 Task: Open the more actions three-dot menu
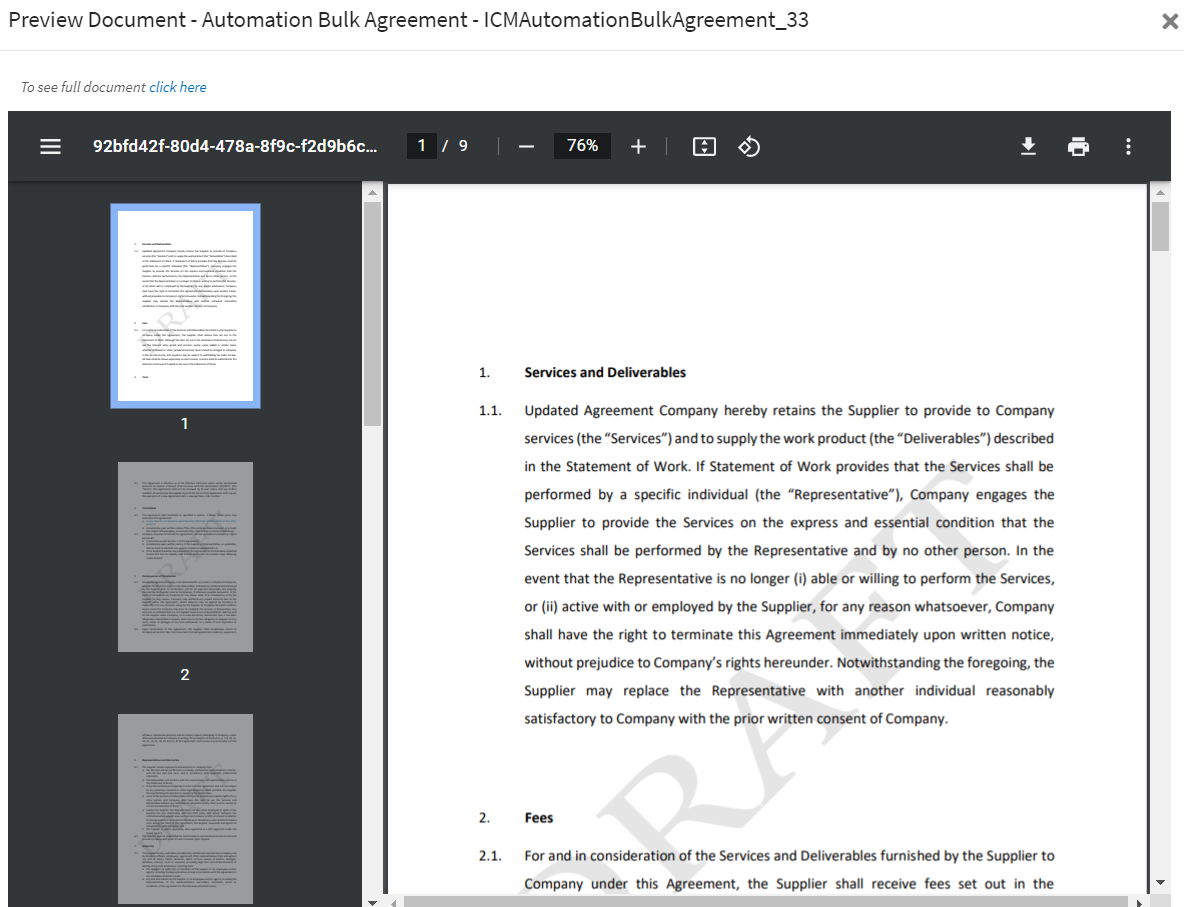(1128, 147)
